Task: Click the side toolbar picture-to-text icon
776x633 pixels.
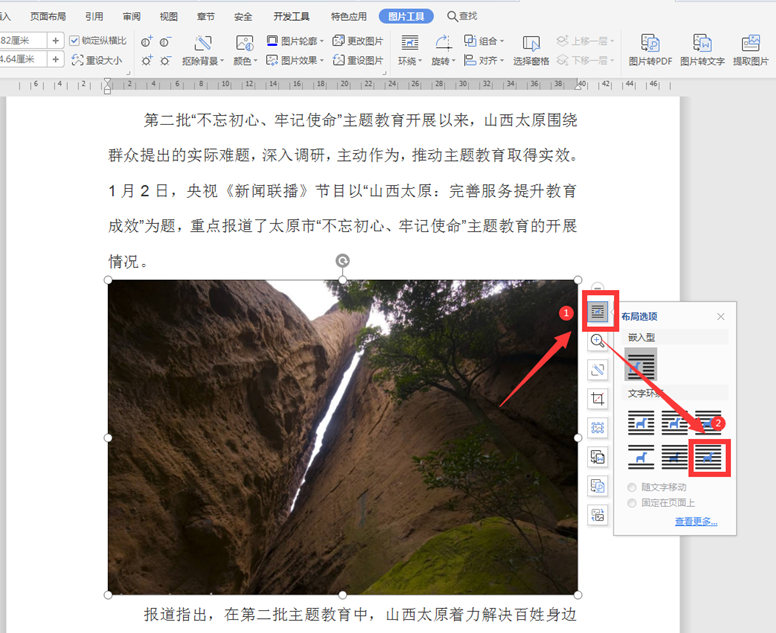Action: coord(598,457)
